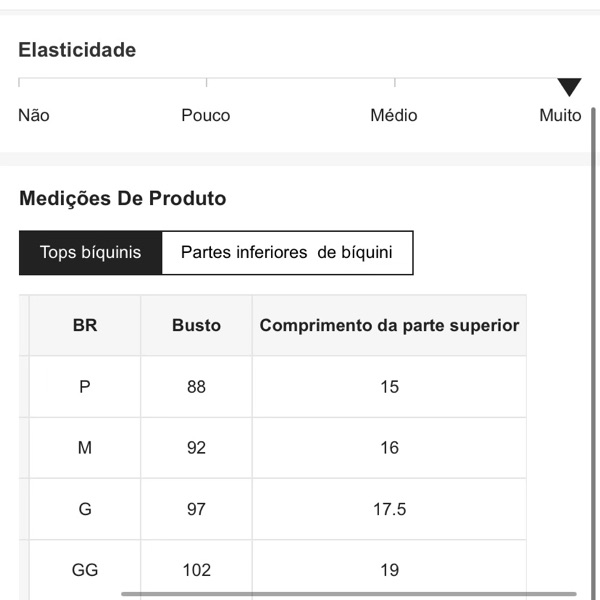Click the bust value 88 cell
This screenshot has height=600, width=600.
coord(196,387)
